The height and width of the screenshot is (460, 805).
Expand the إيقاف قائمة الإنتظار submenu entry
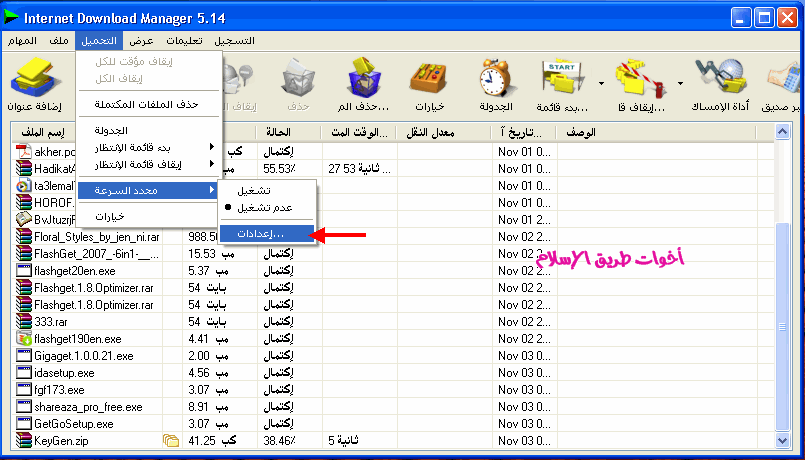(x=149, y=164)
